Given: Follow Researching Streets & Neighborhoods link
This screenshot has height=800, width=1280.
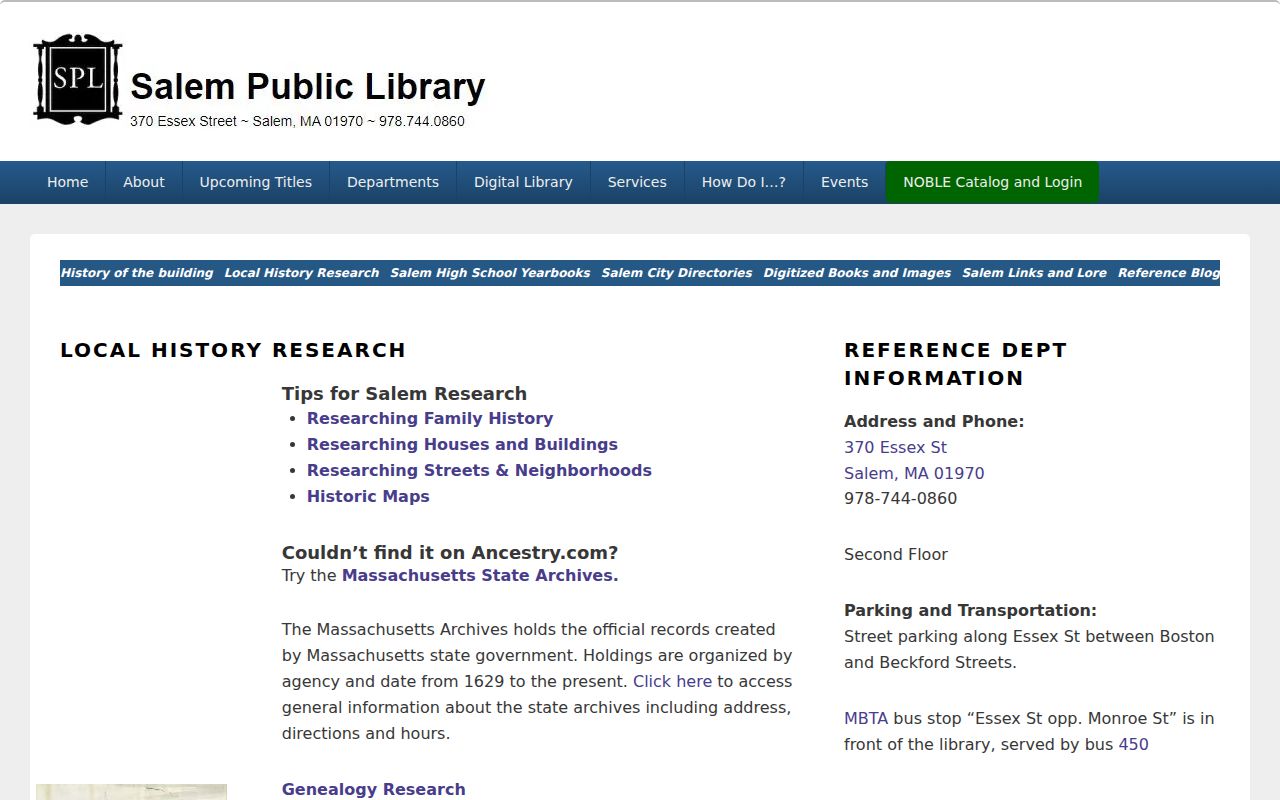Looking at the screenshot, I should [479, 470].
